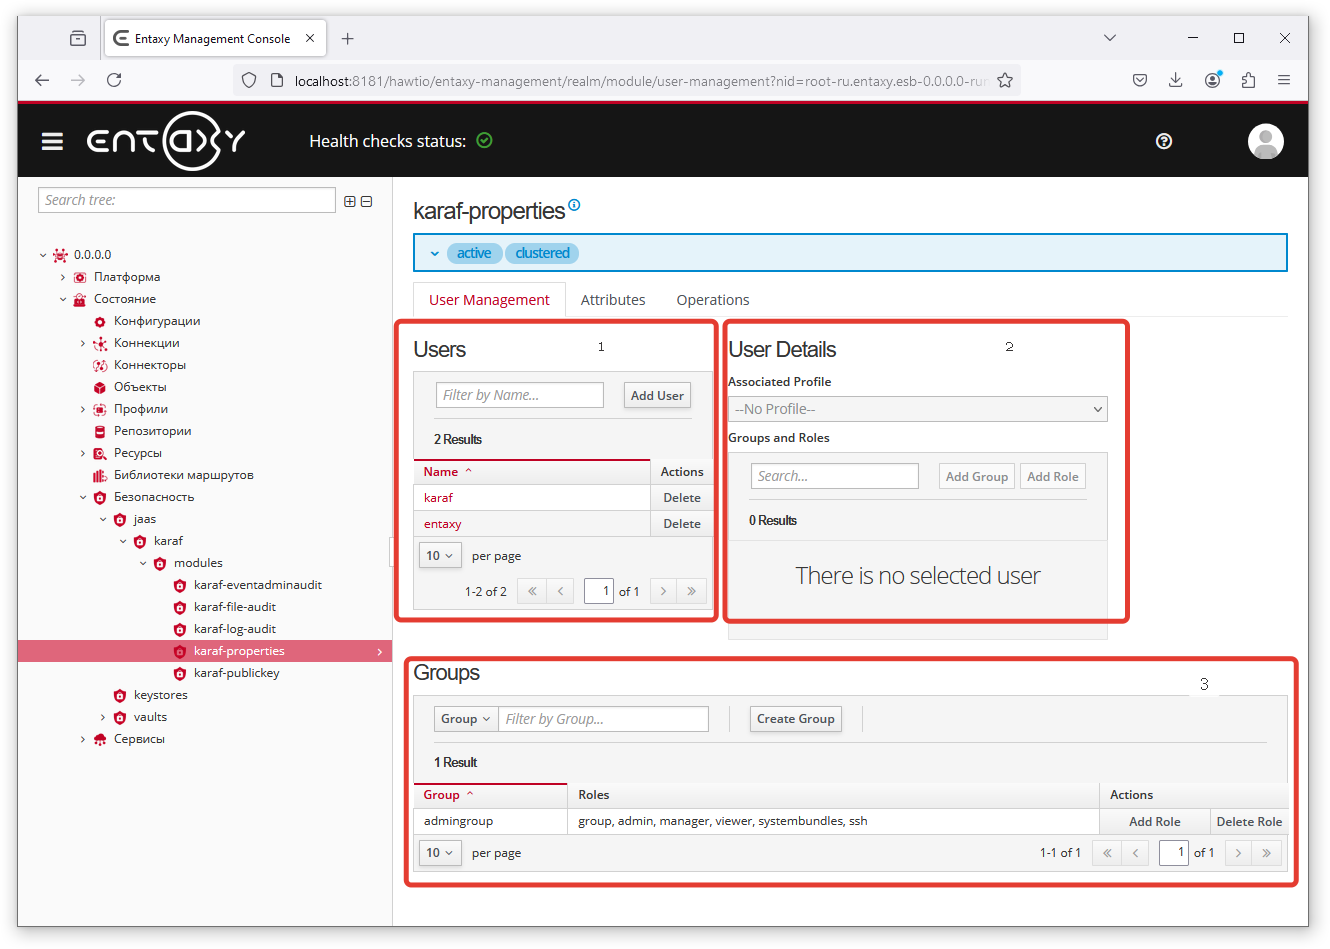
Task: Click the green health check status icon
Action: [485, 141]
